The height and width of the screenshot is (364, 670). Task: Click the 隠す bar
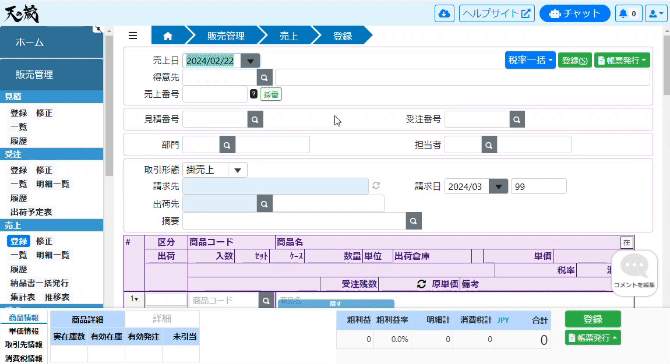pos(336,303)
